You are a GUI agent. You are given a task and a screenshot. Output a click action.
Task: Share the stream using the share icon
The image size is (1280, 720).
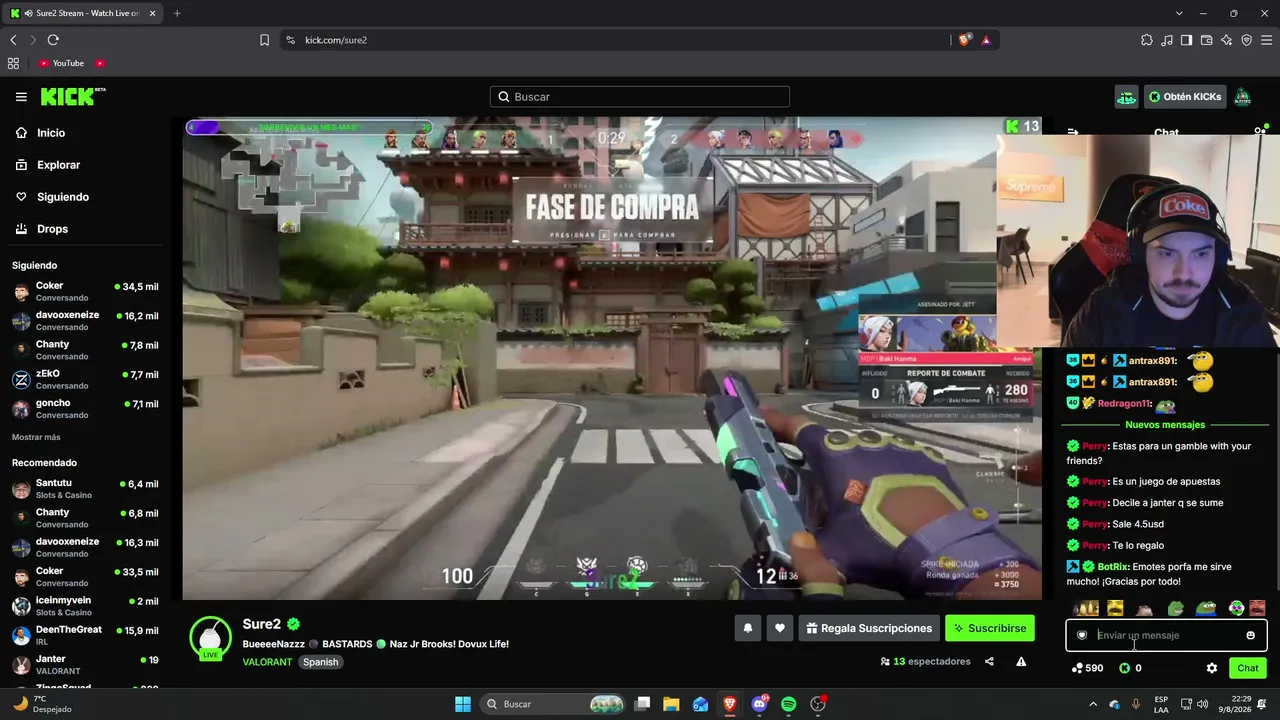(x=989, y=661)
